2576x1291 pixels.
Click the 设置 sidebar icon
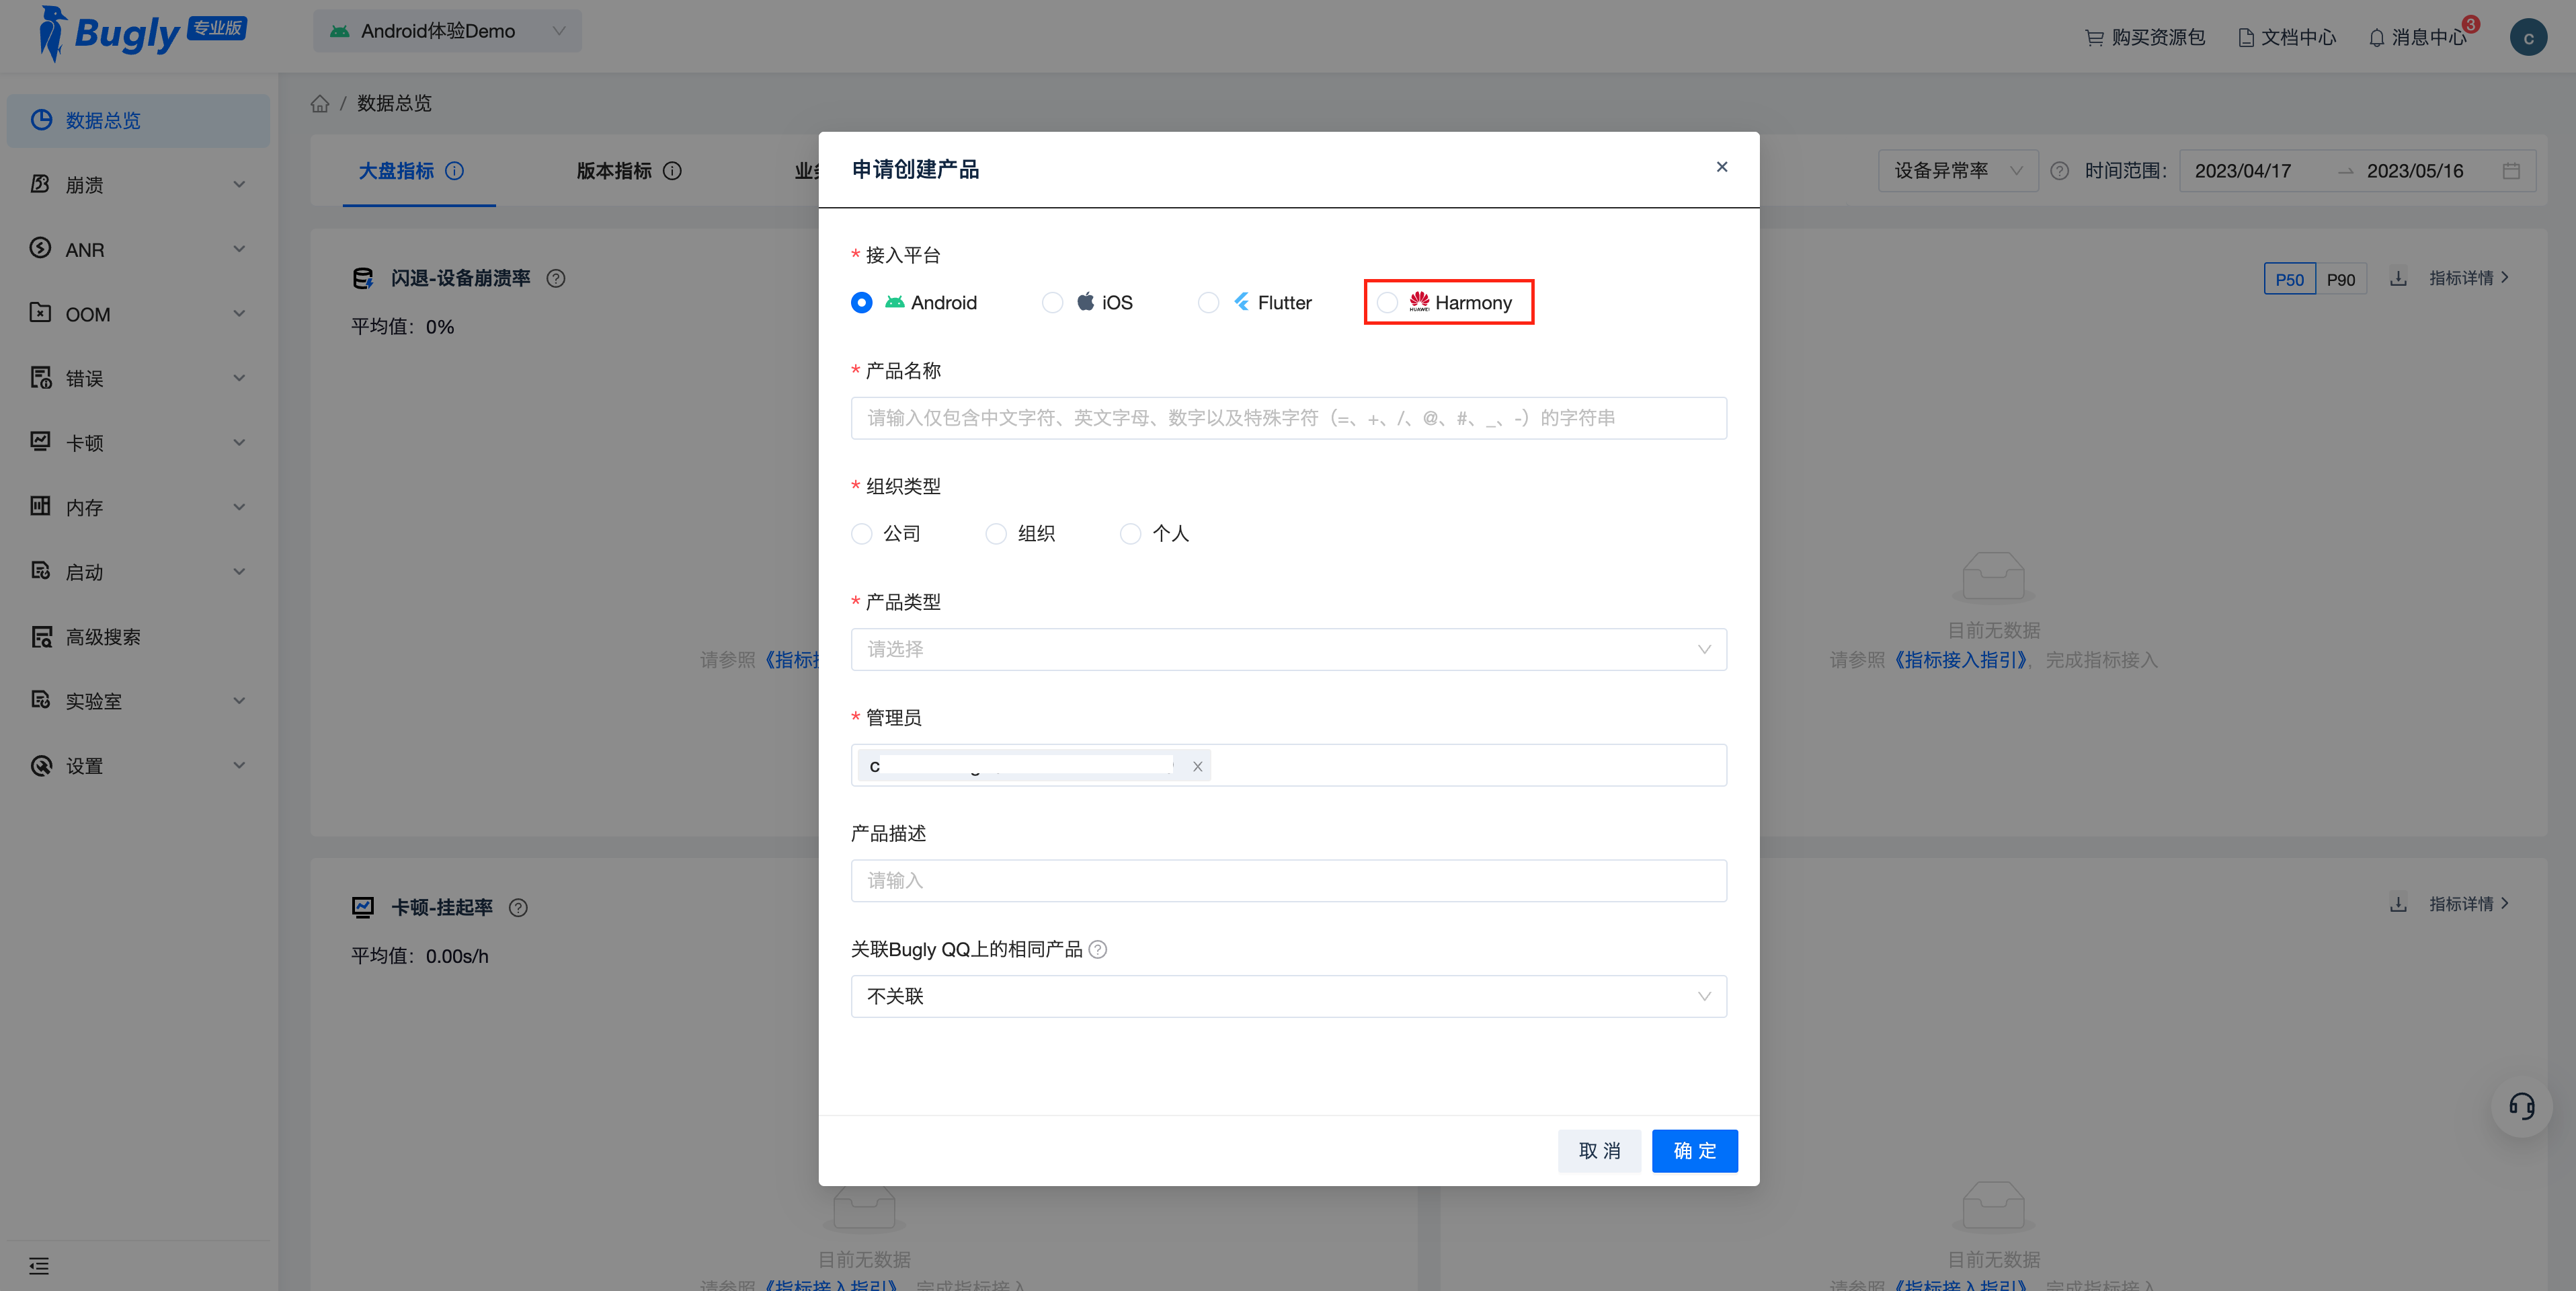tap(40, 765)
